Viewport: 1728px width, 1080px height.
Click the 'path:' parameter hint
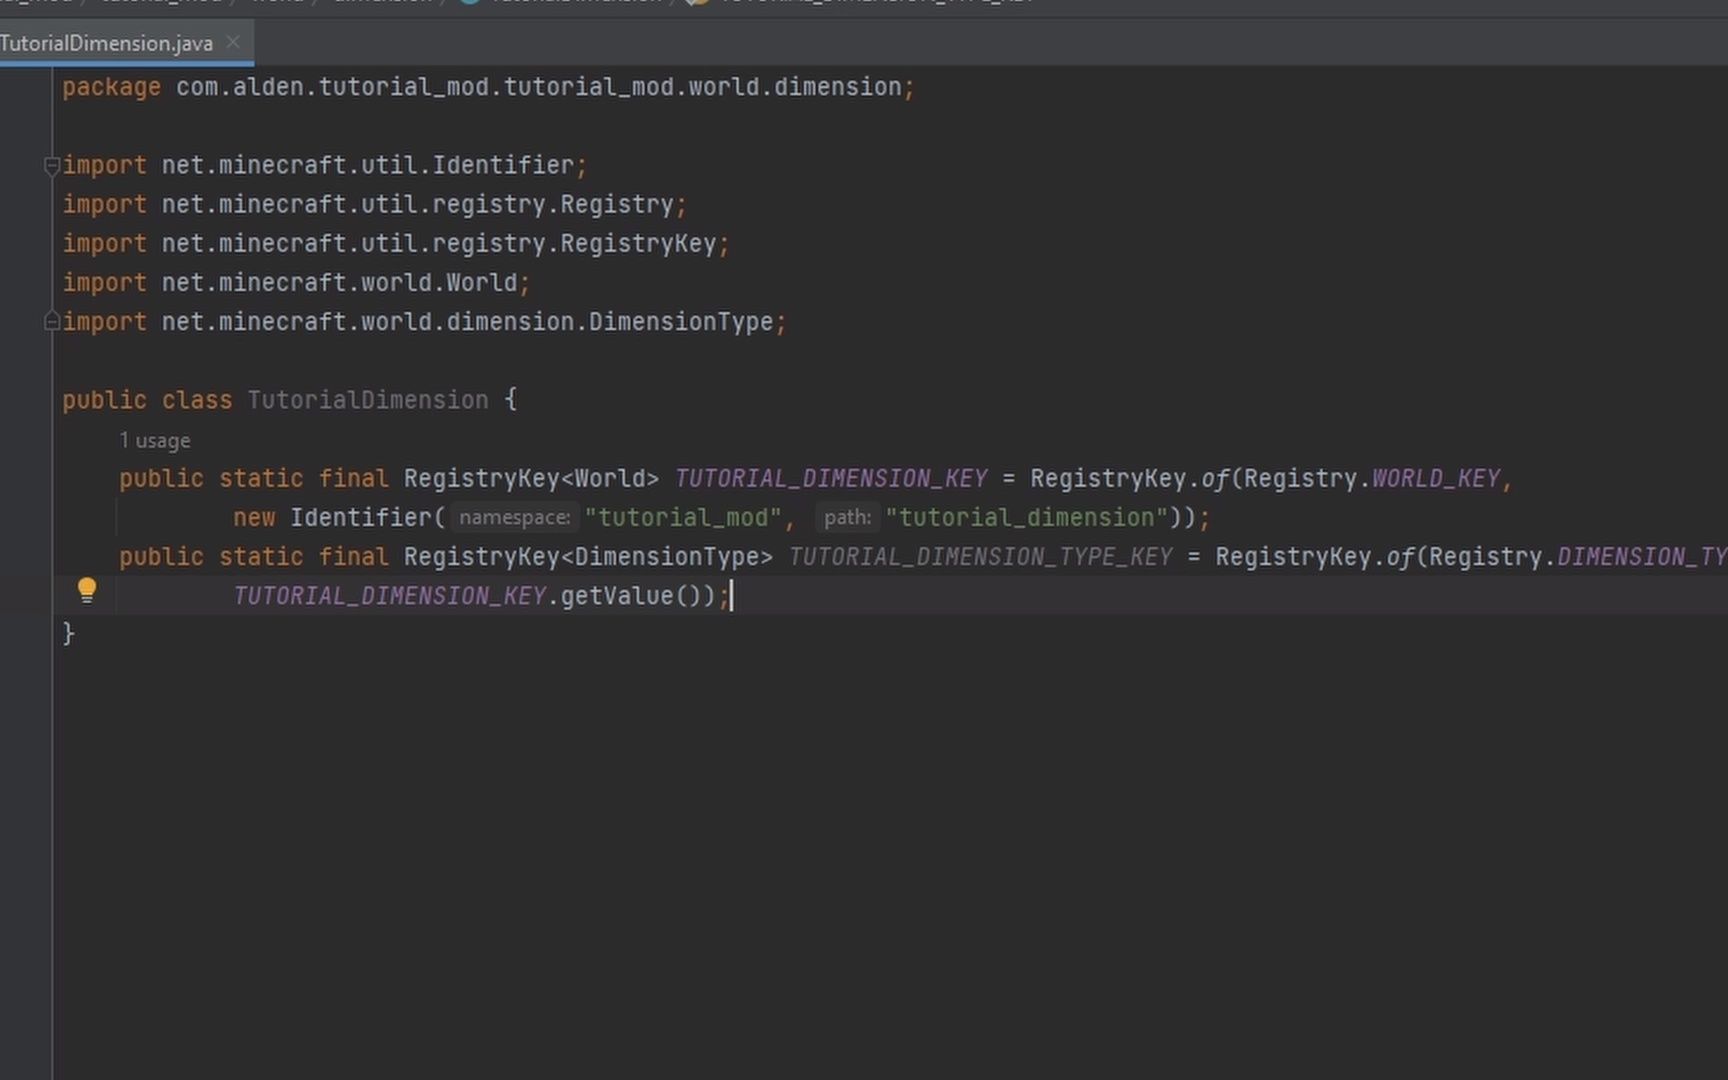847,518
